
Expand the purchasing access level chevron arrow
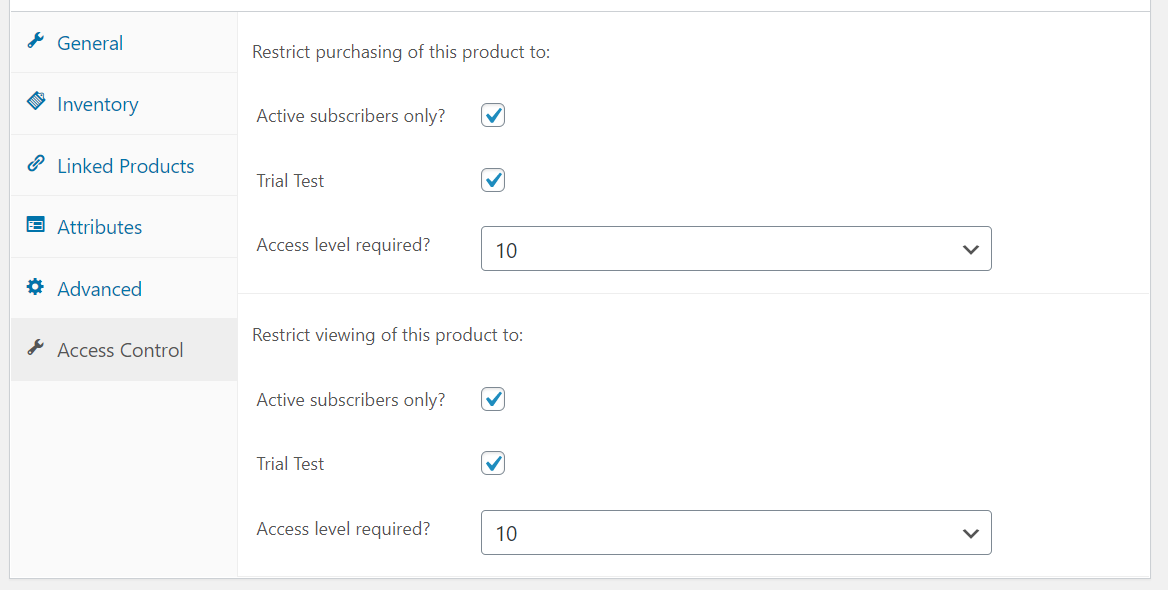(x=970, y=250)
